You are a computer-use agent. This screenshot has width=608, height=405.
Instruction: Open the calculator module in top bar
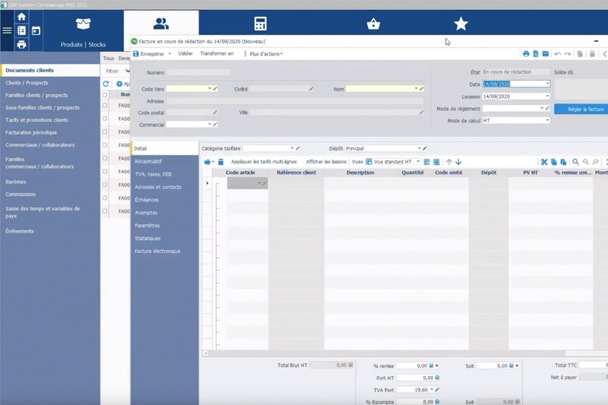(x=260, y=24)
